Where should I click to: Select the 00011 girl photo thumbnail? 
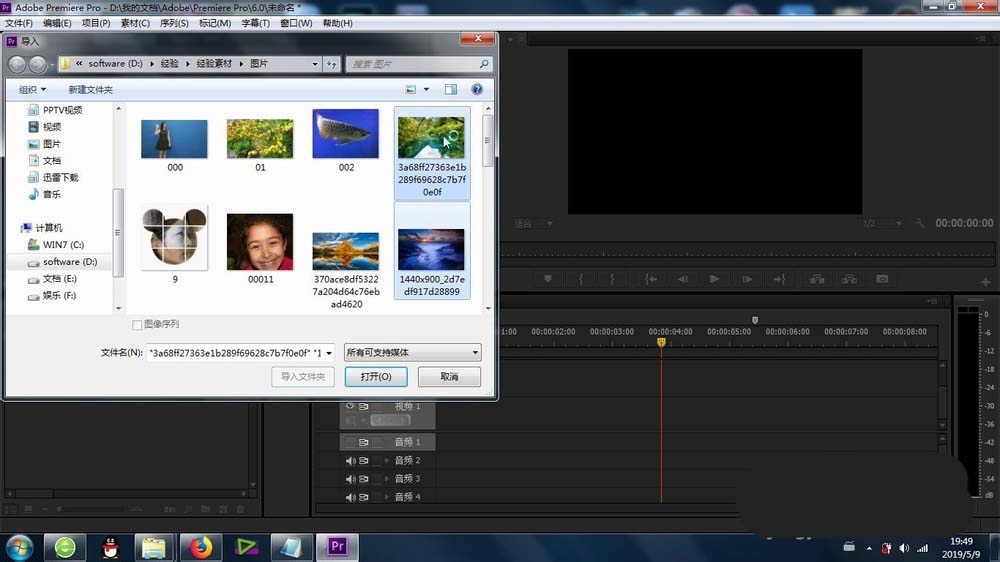tap(260, 241)
